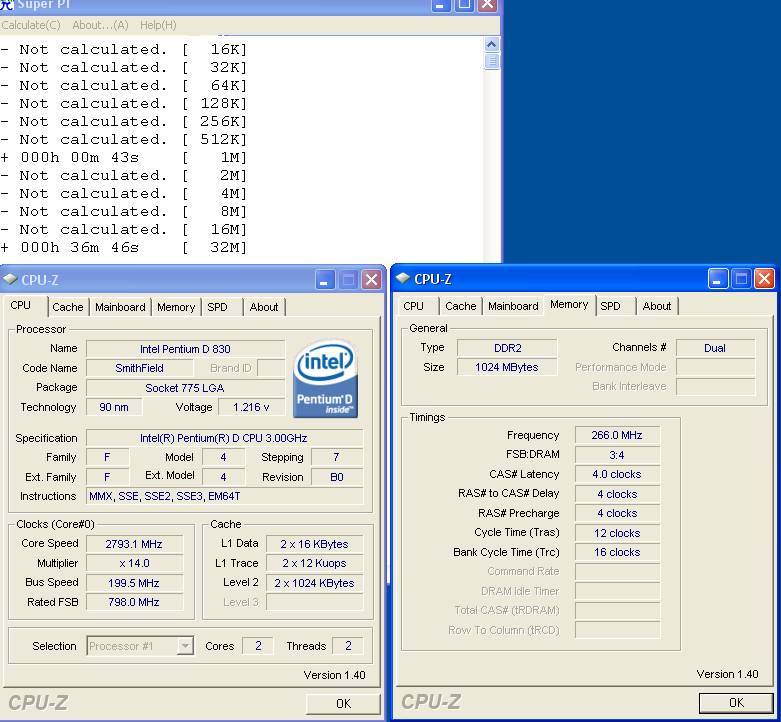Click the Core Speed 2793.1 MHz value
Viewport: 781px width, 722px height.
(134, 544)
